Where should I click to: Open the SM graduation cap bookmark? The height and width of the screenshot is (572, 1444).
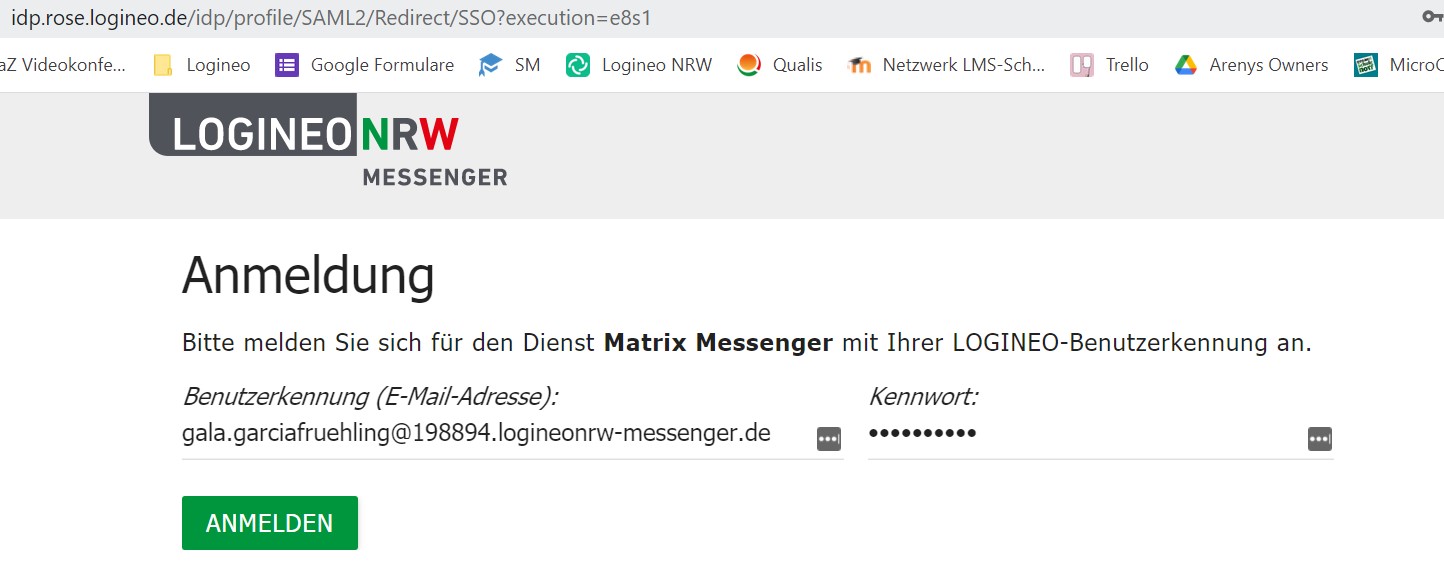point(510,65)
